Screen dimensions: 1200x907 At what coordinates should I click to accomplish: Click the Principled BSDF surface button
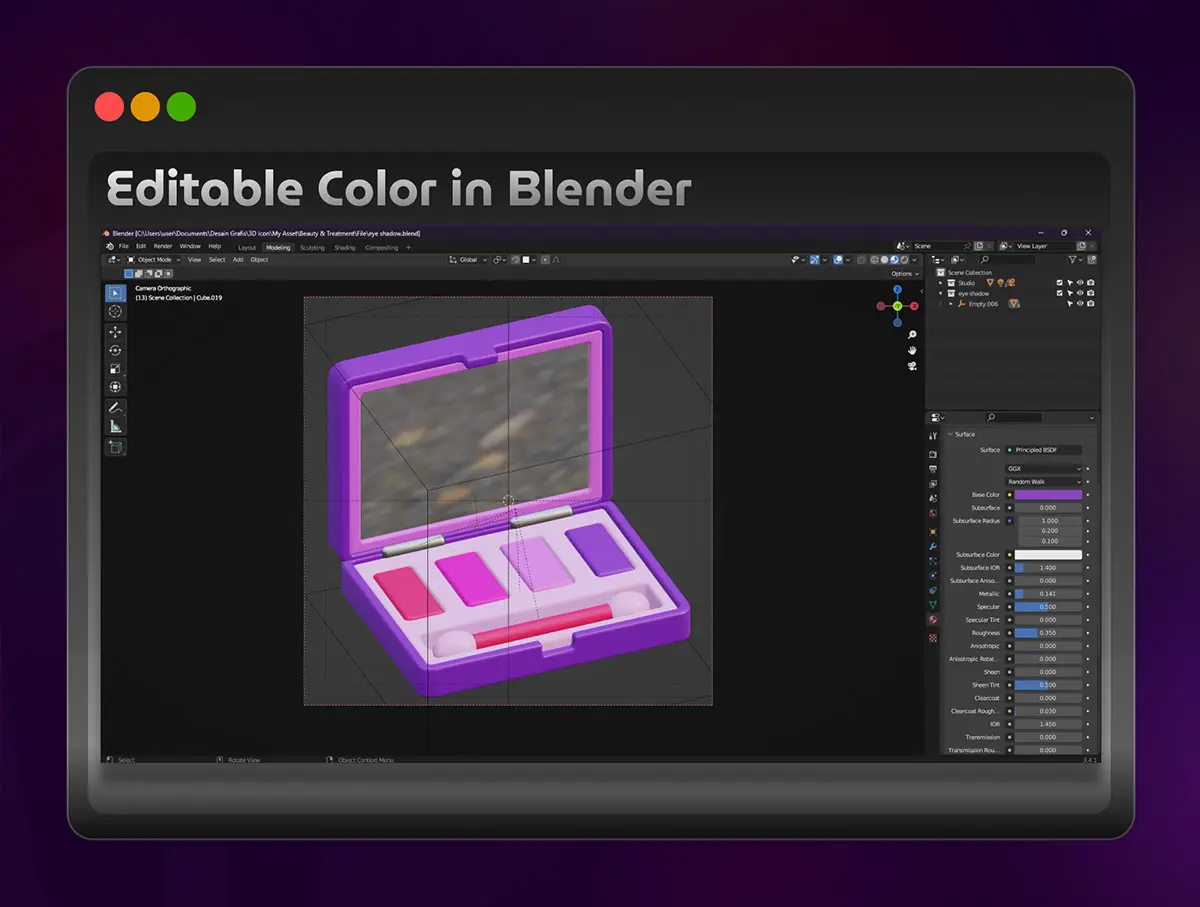click(x=1044, y=450)
